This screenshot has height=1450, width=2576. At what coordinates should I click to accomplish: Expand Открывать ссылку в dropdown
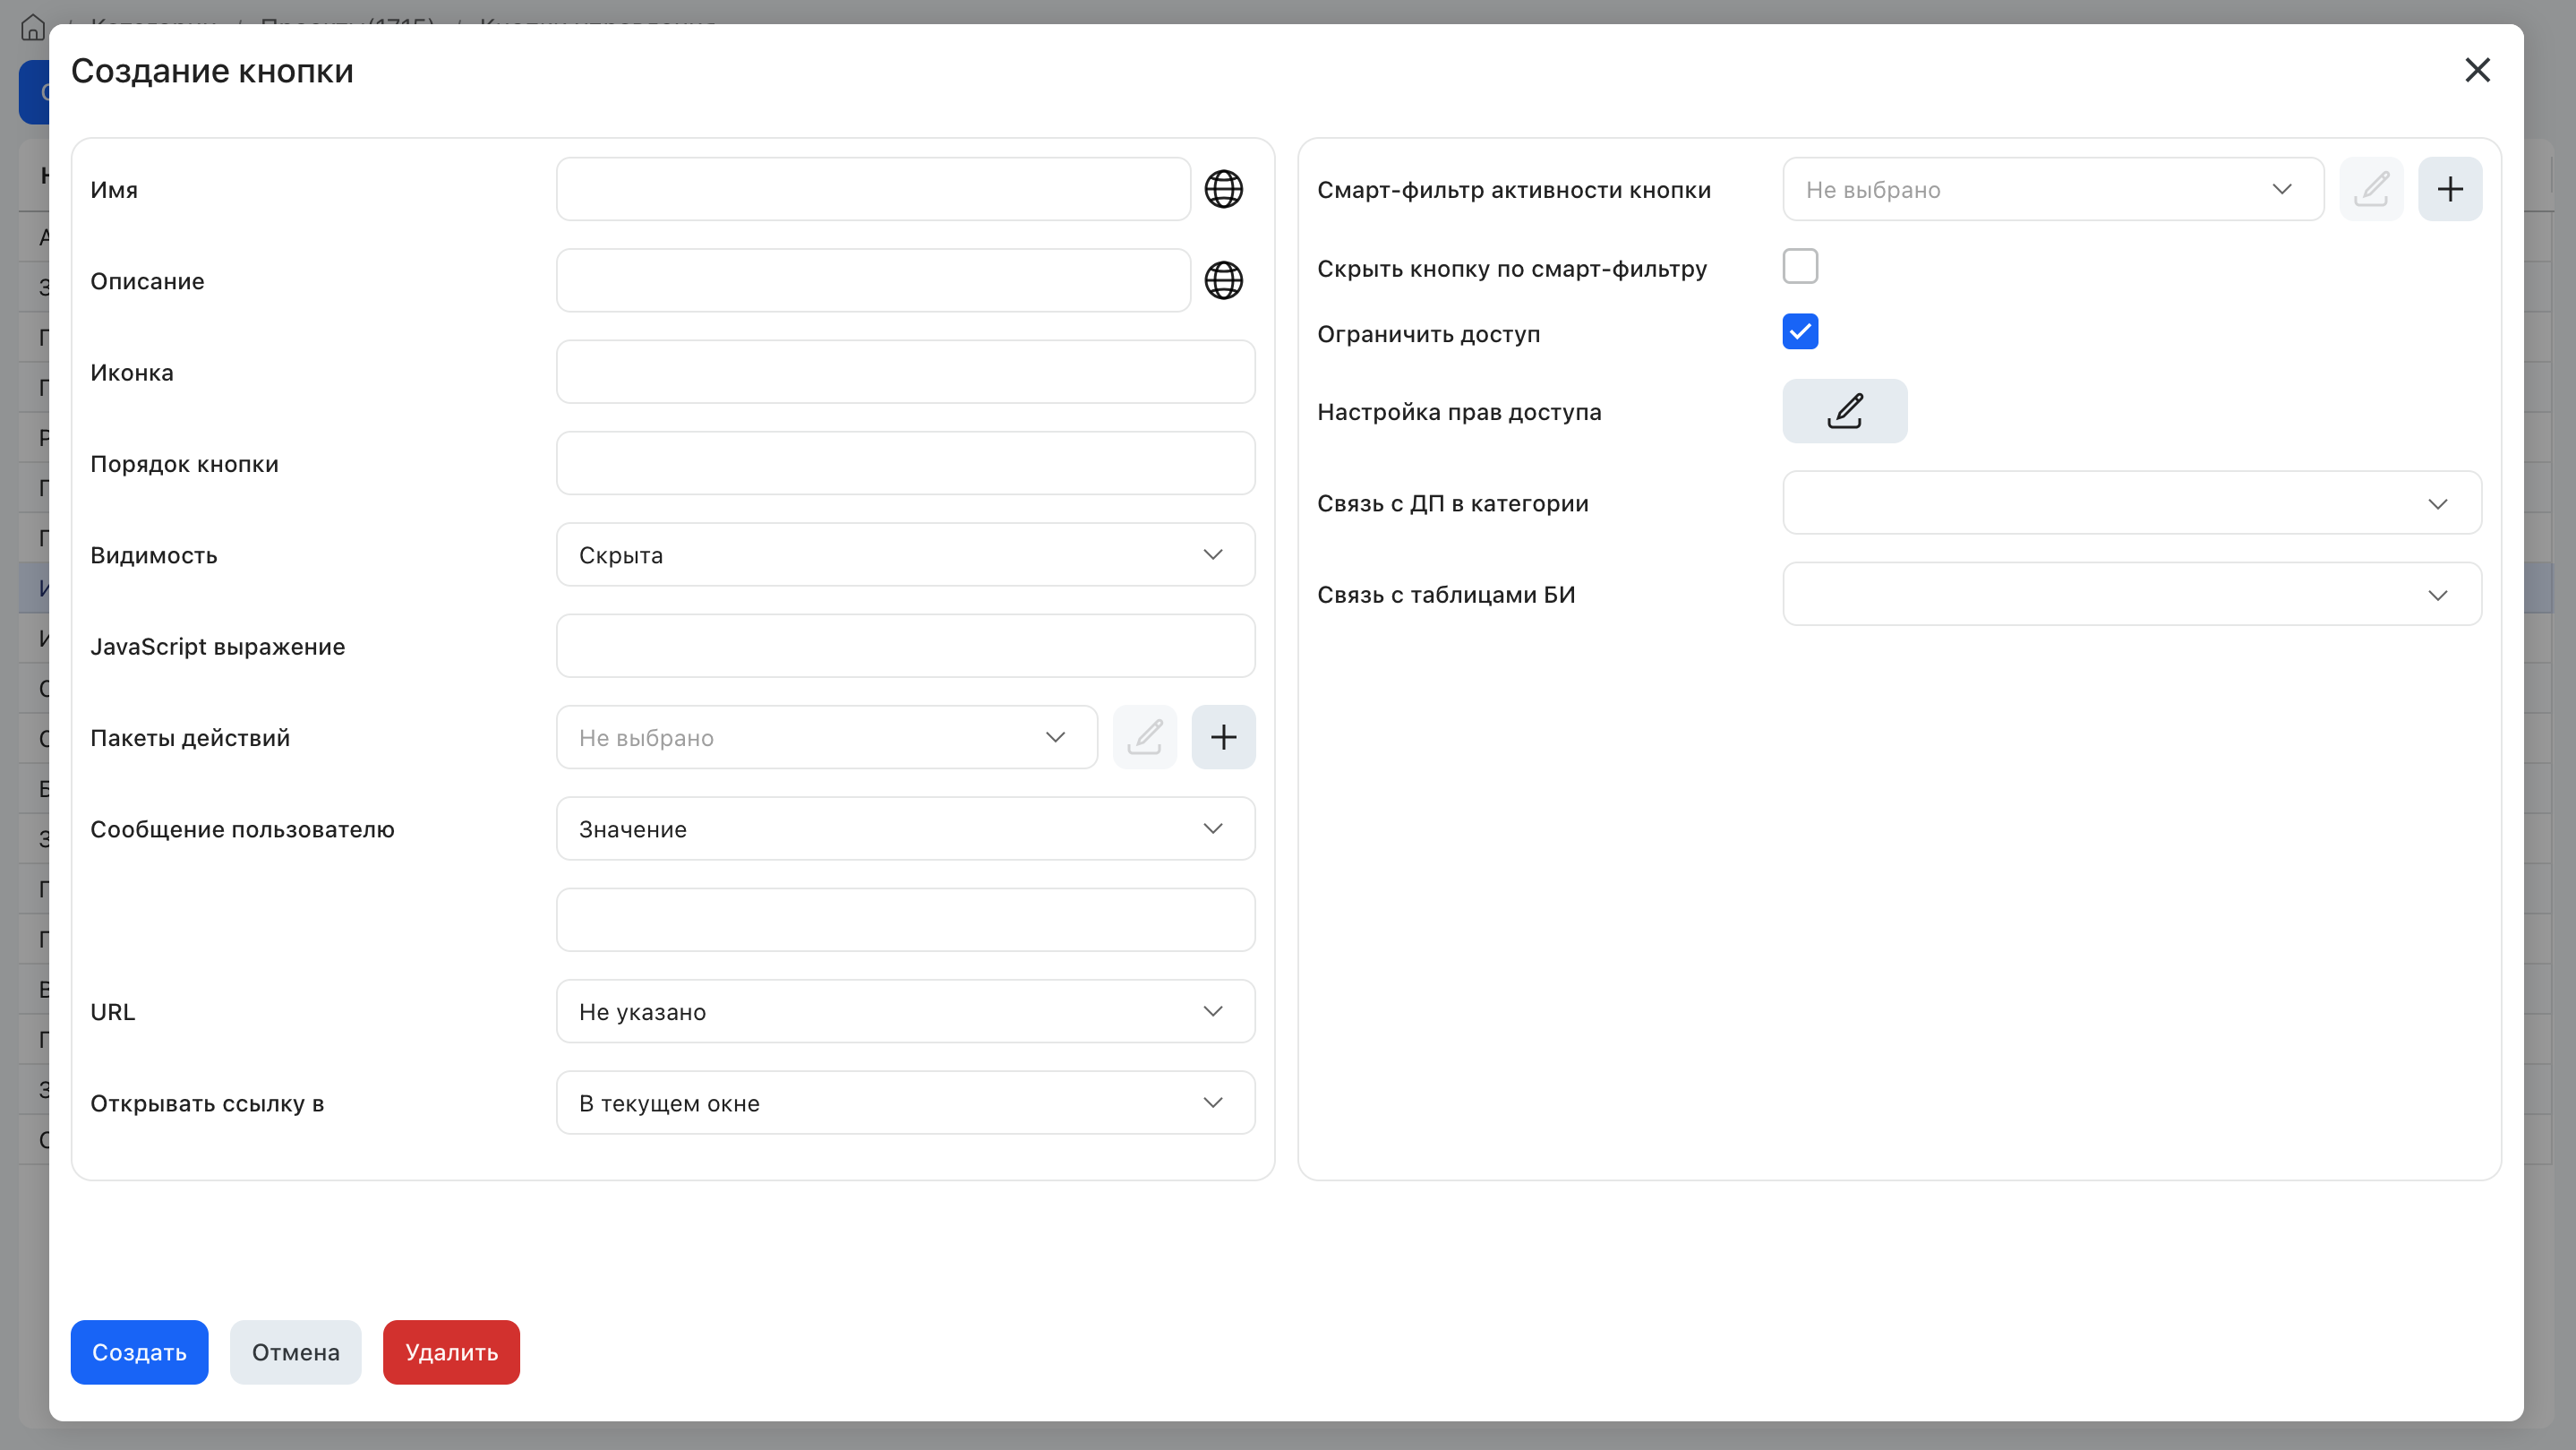pyautogui.click(x=905, y=1103)
